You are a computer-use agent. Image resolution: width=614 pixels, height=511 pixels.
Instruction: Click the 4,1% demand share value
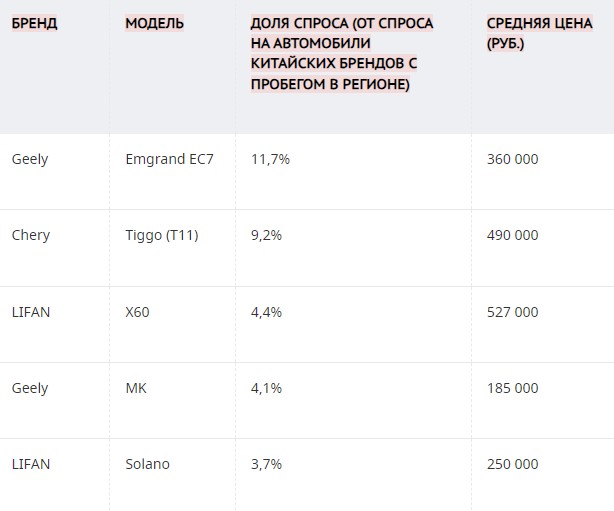[x=266, y=388]
